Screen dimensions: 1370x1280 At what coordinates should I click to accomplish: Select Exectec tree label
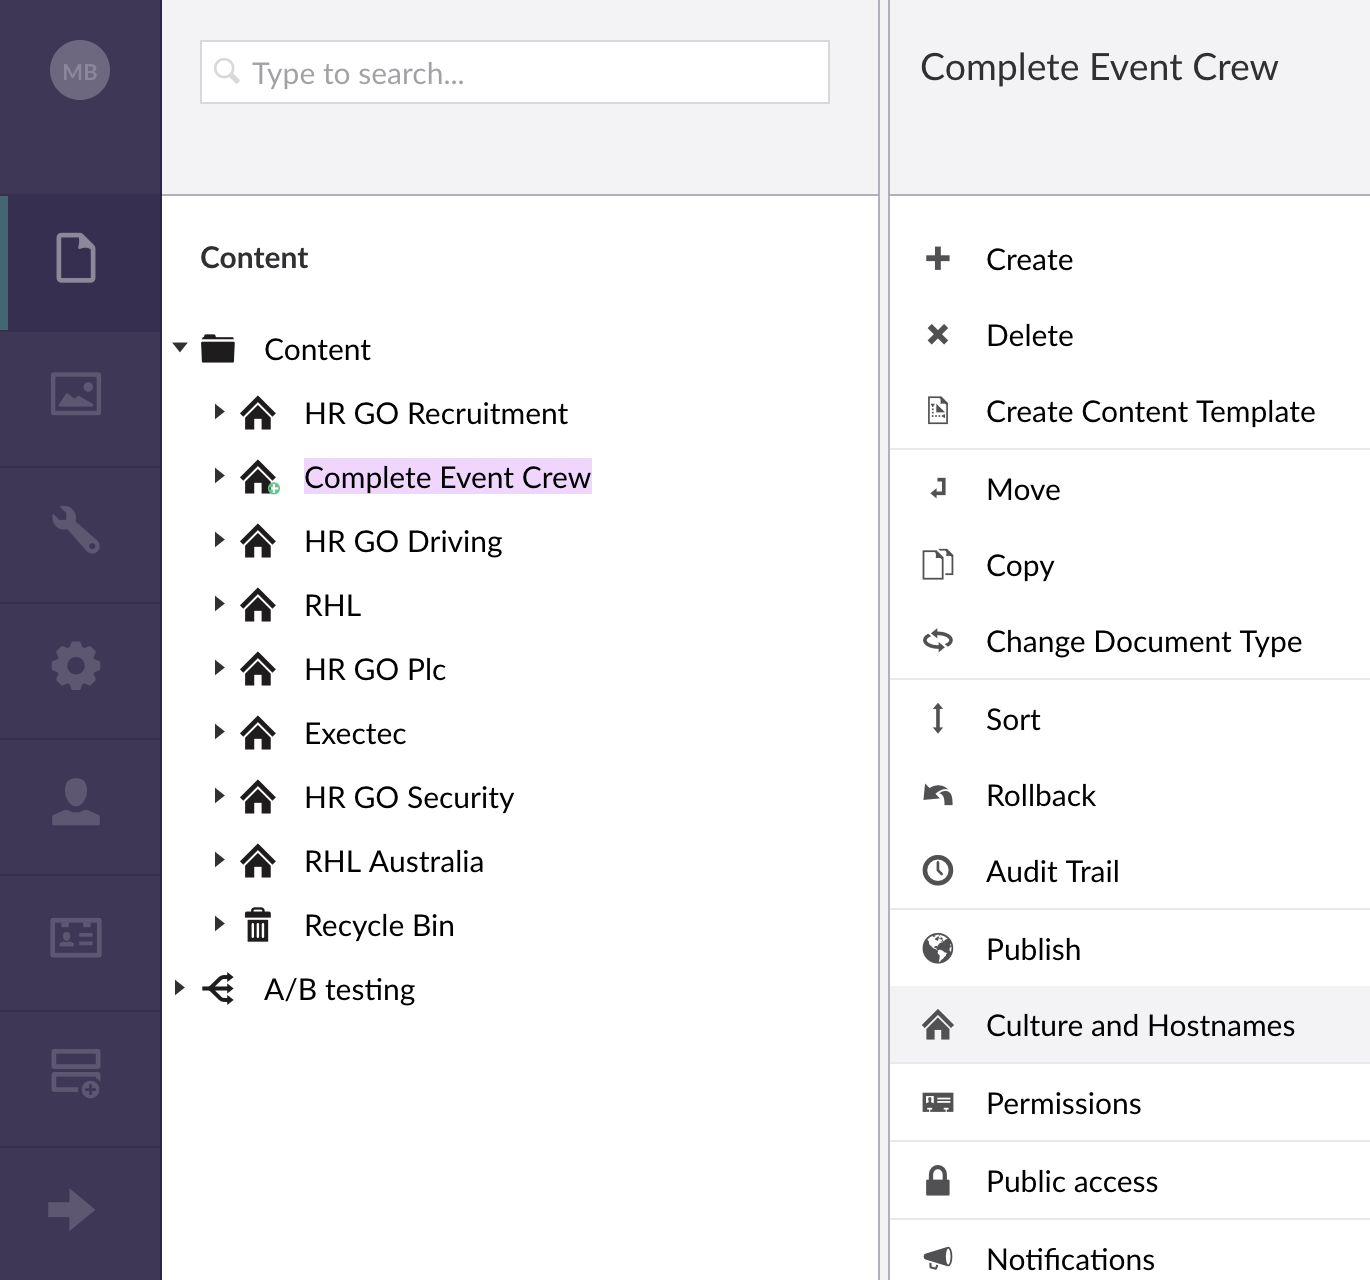click(x=355, y=733)
